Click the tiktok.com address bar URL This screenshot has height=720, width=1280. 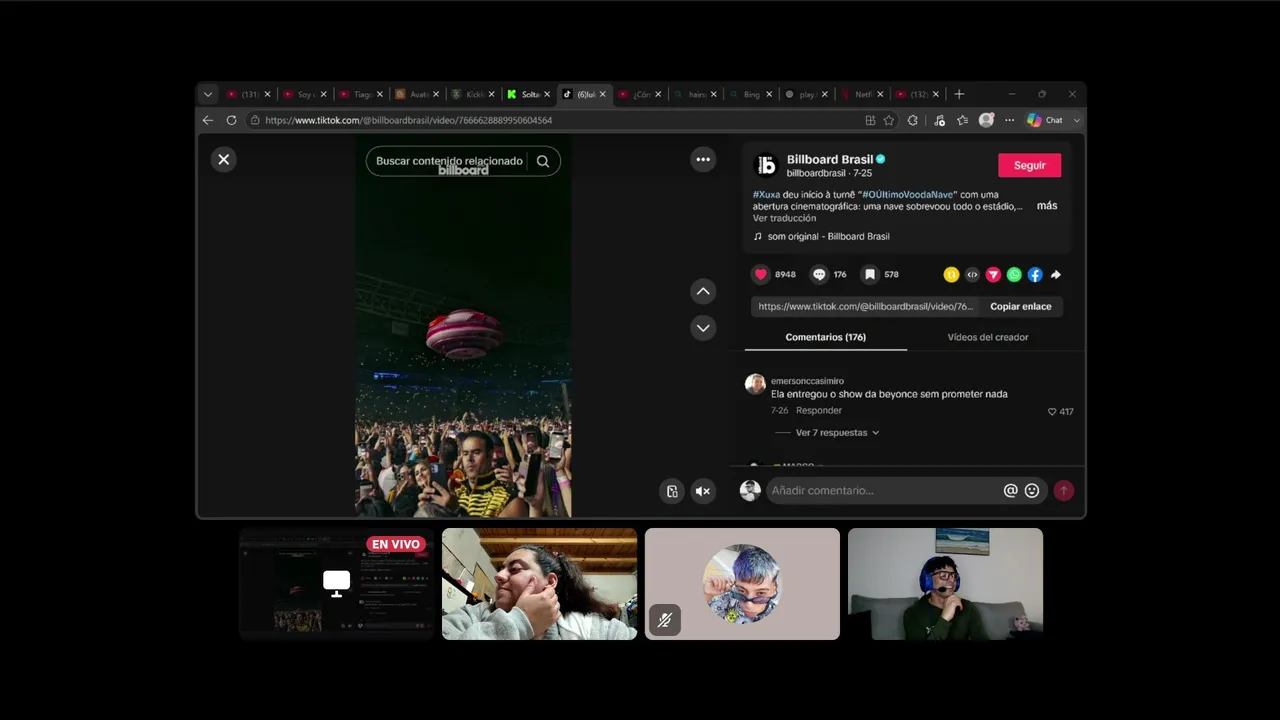click(409, 120)
